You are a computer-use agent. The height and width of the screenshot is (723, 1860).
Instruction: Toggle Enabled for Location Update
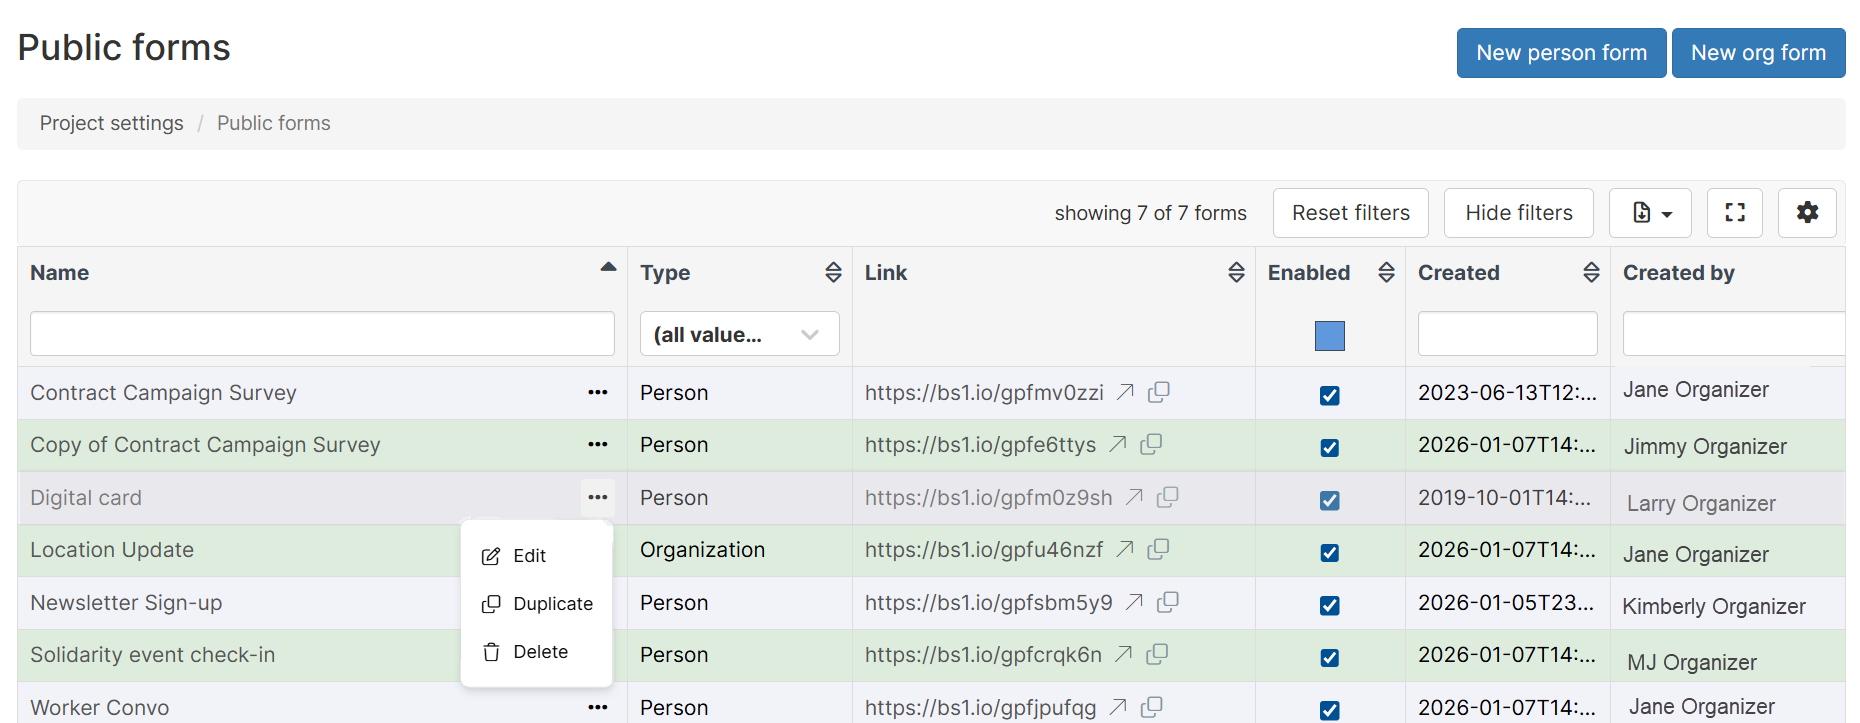1329,552
